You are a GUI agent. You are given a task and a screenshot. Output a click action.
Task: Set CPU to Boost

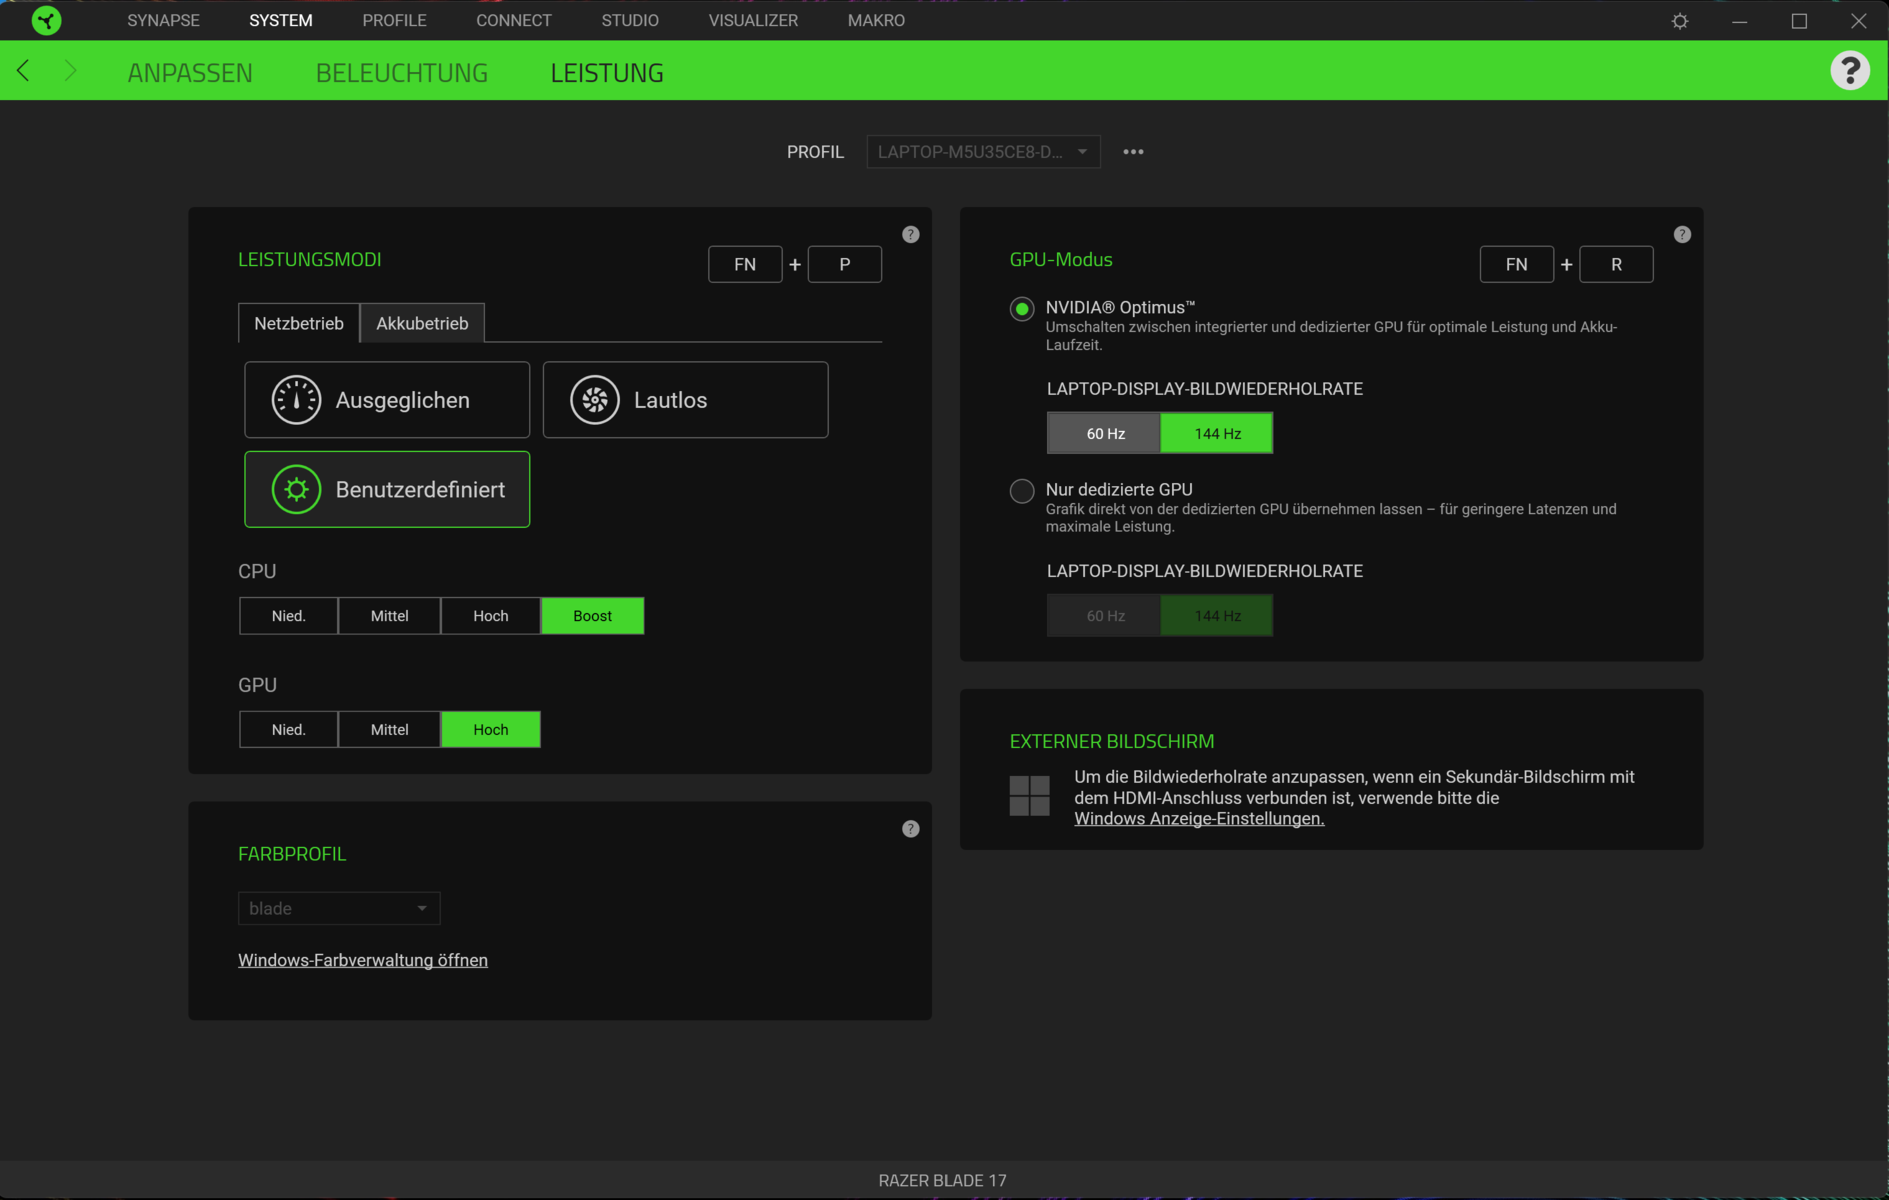coord(592,616)
